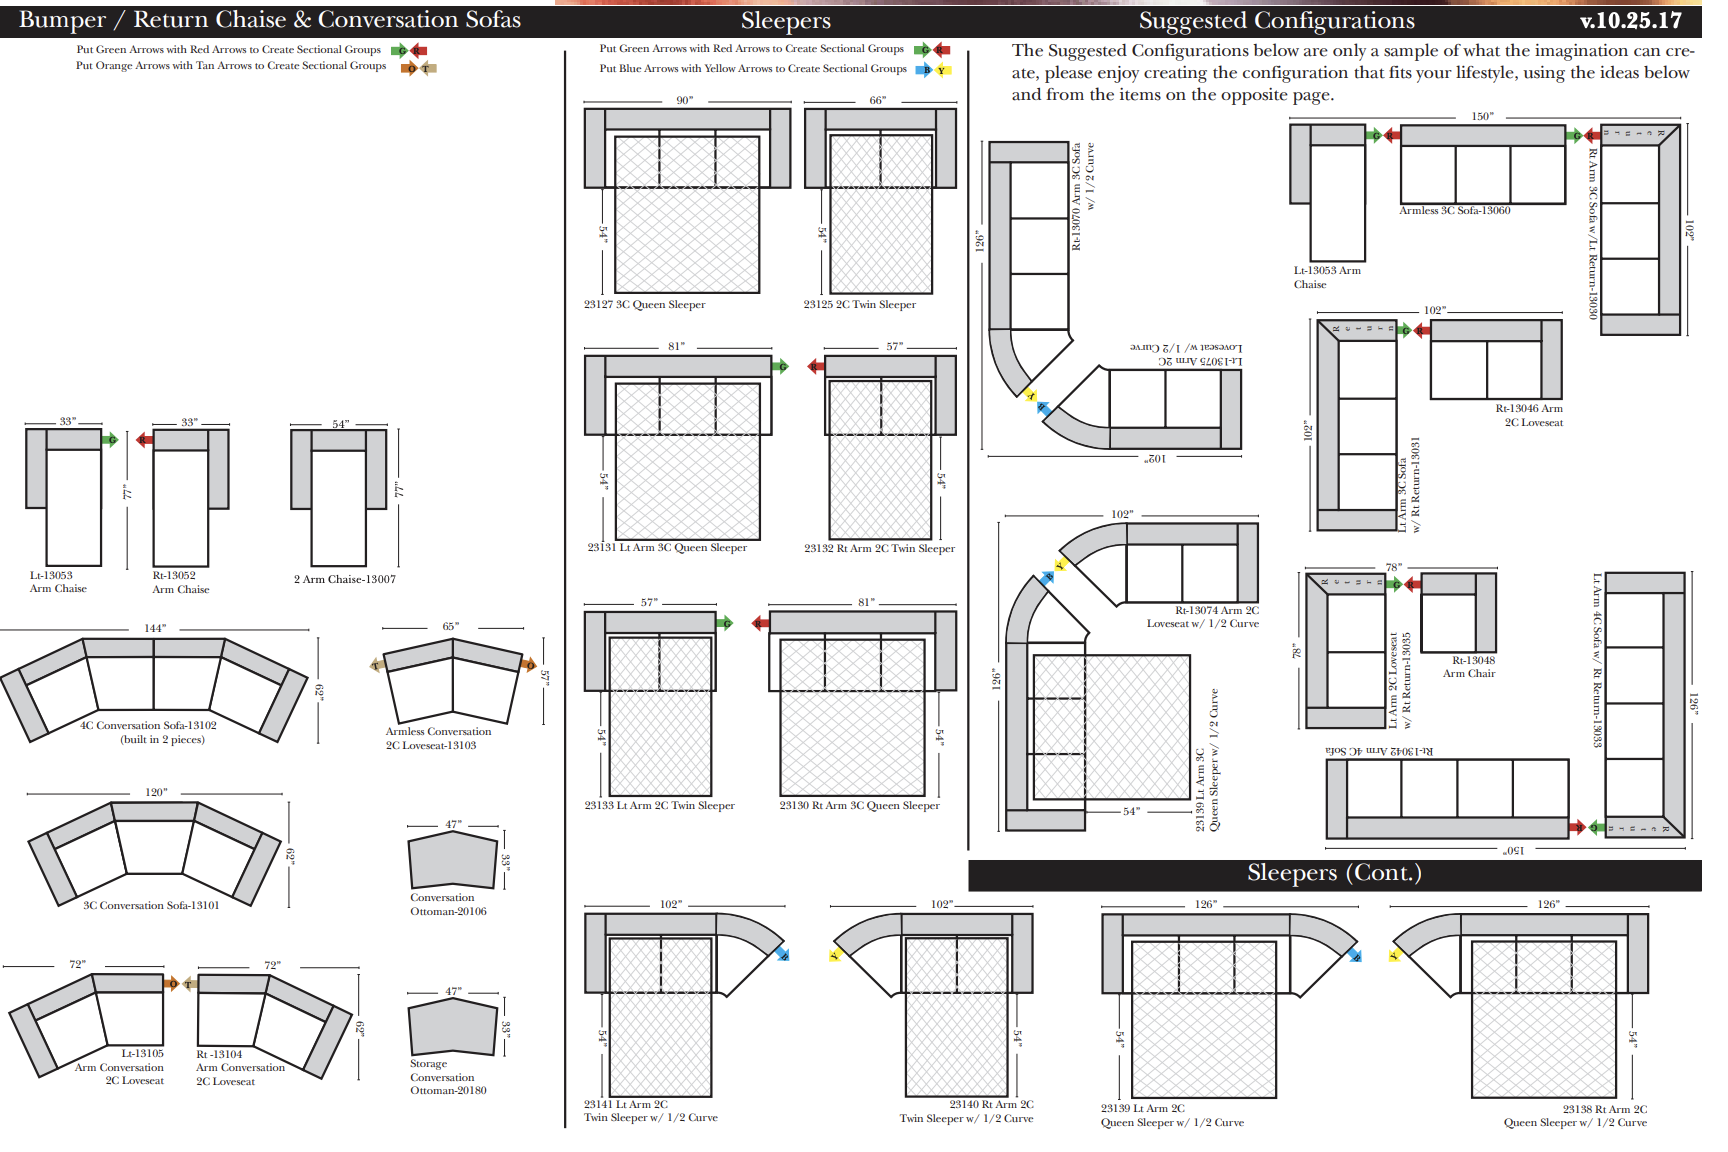Click the Suggested Configurations heading
Screen dimensions: 1728x1152
coord(1276,20)
